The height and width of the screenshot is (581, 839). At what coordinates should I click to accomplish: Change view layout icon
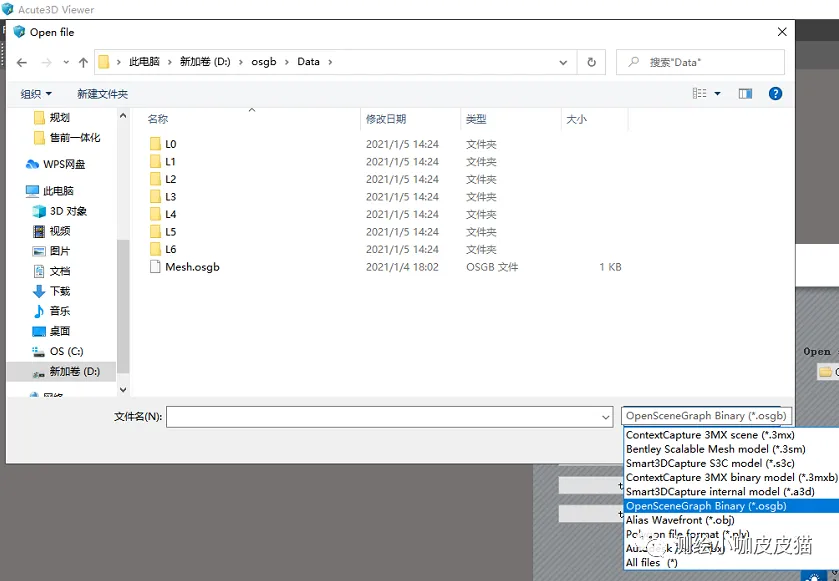click(699, 94)
